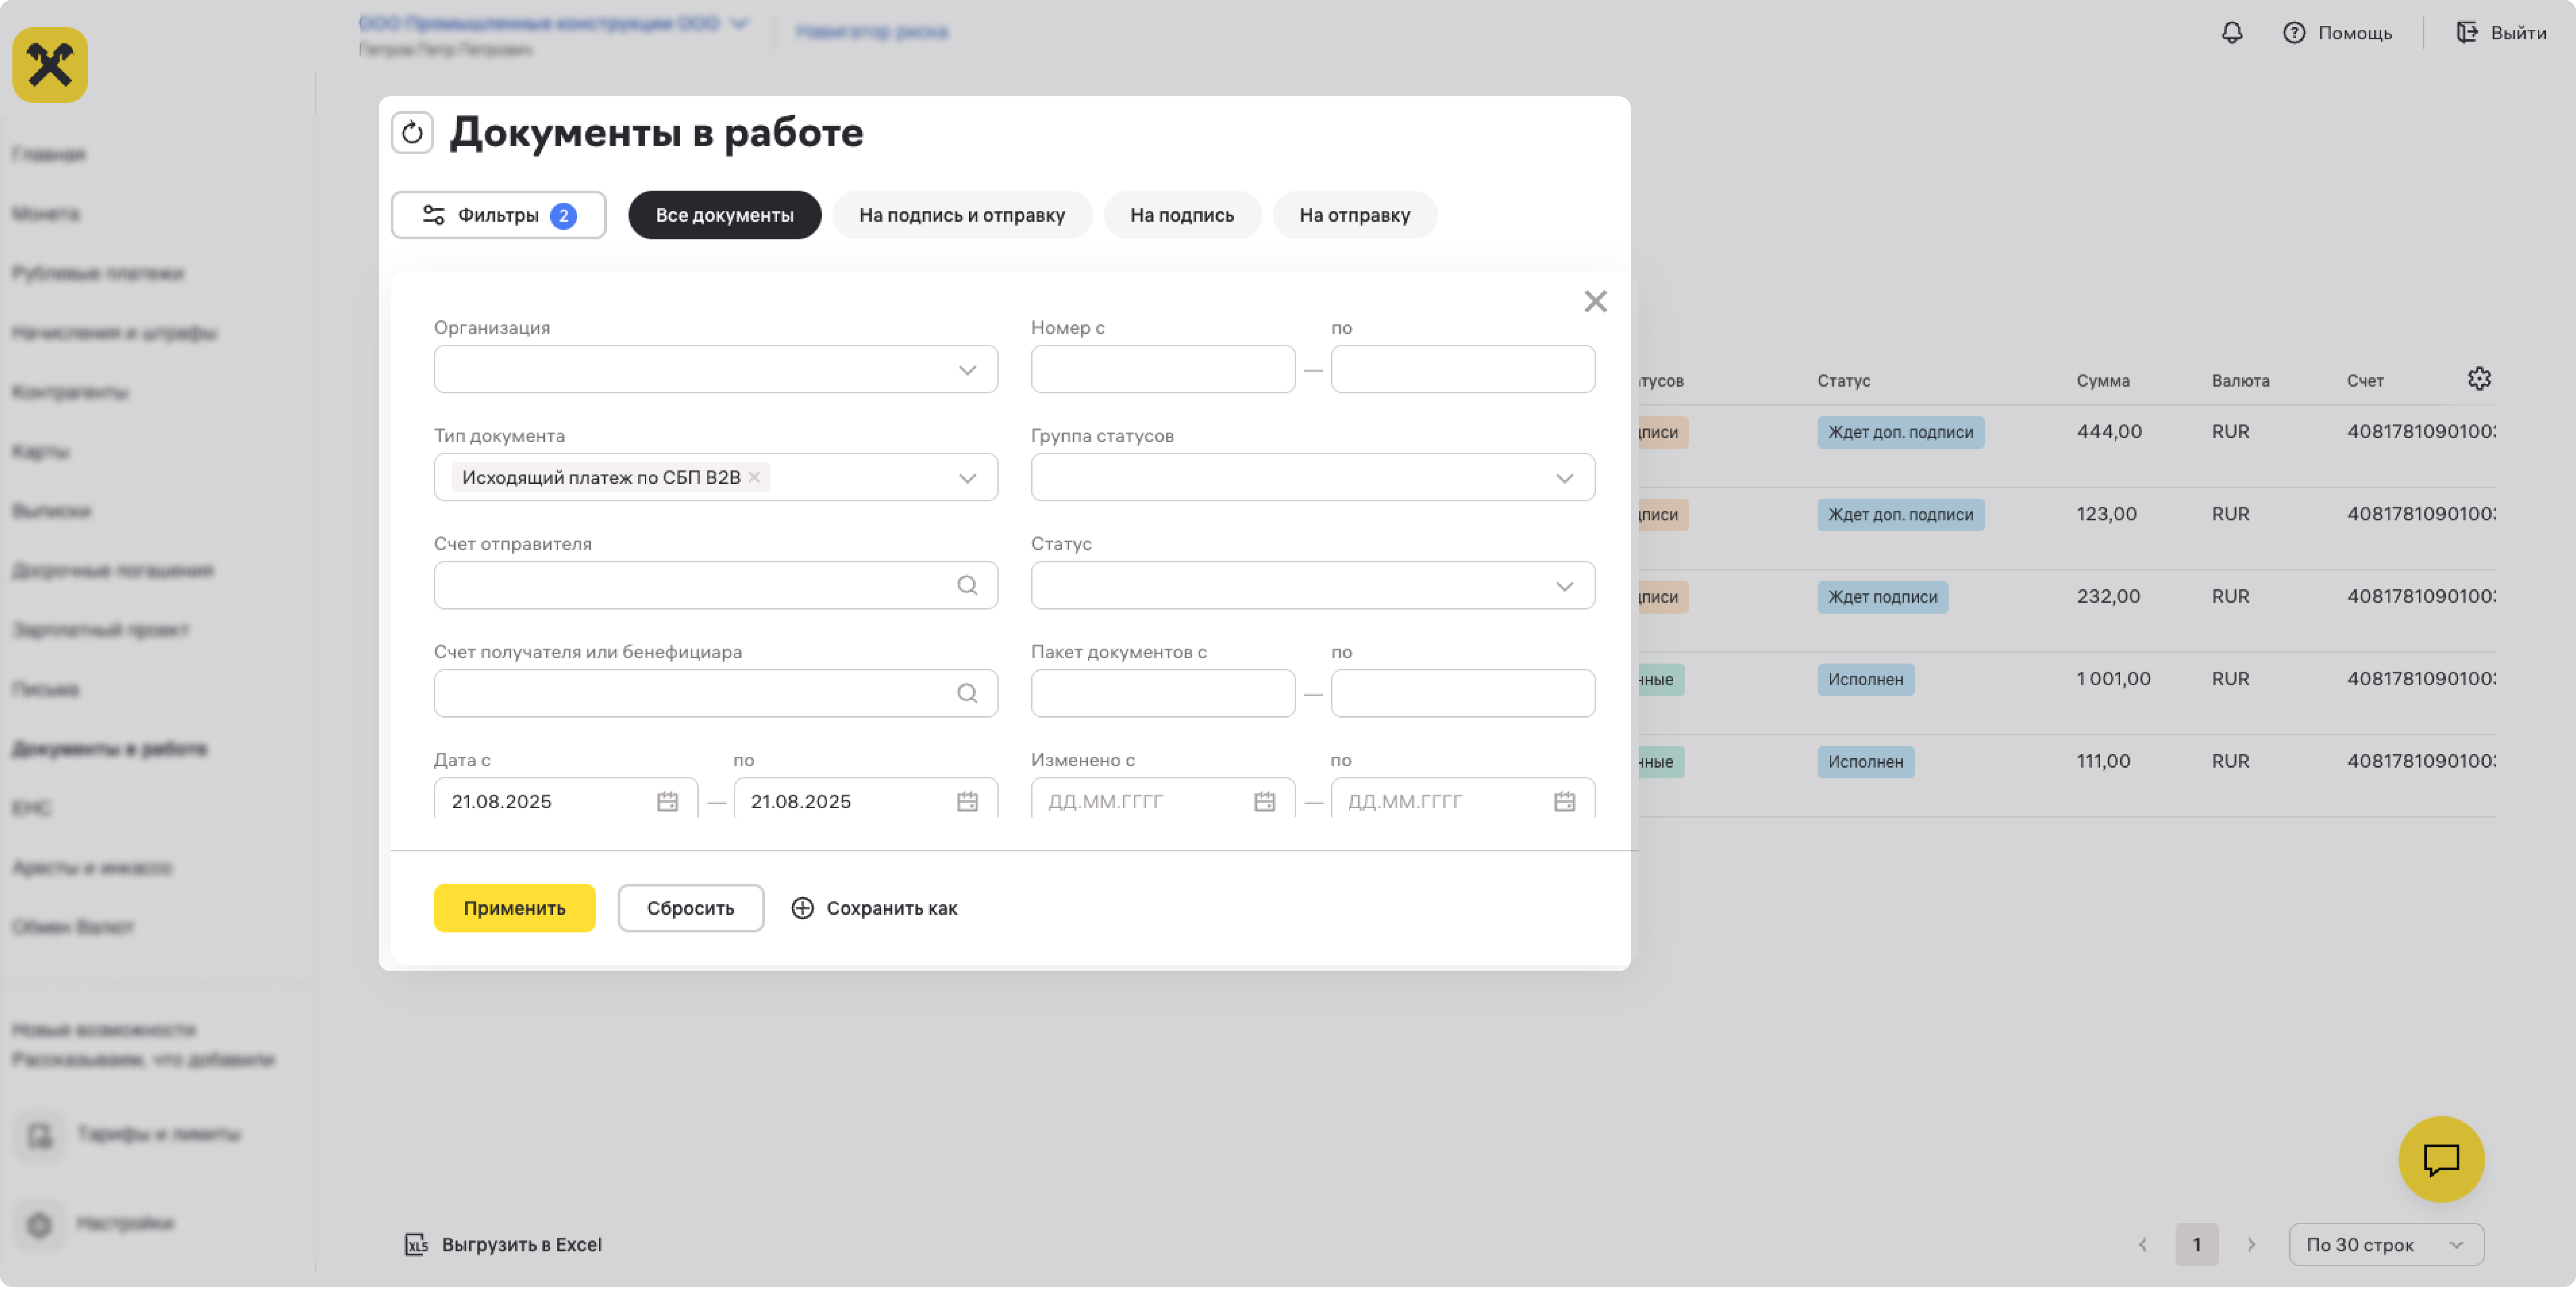Switch to the На отправку tab
Screen dimensions: 2576x1289
(1355, 215)
